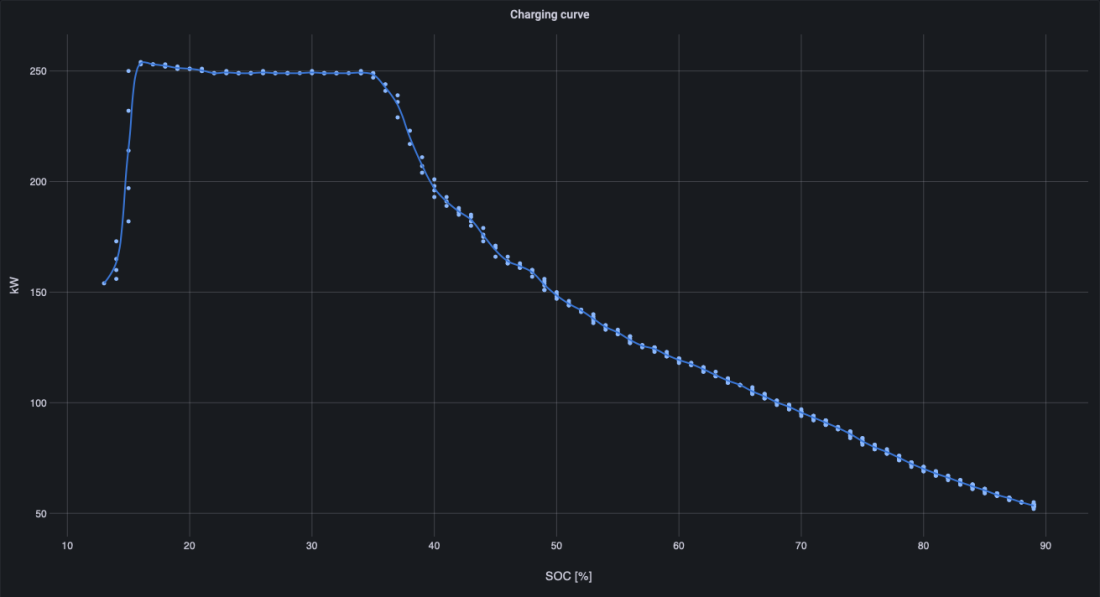
Task: Select the 30 x-axis tick label
Action: point(312,546)
